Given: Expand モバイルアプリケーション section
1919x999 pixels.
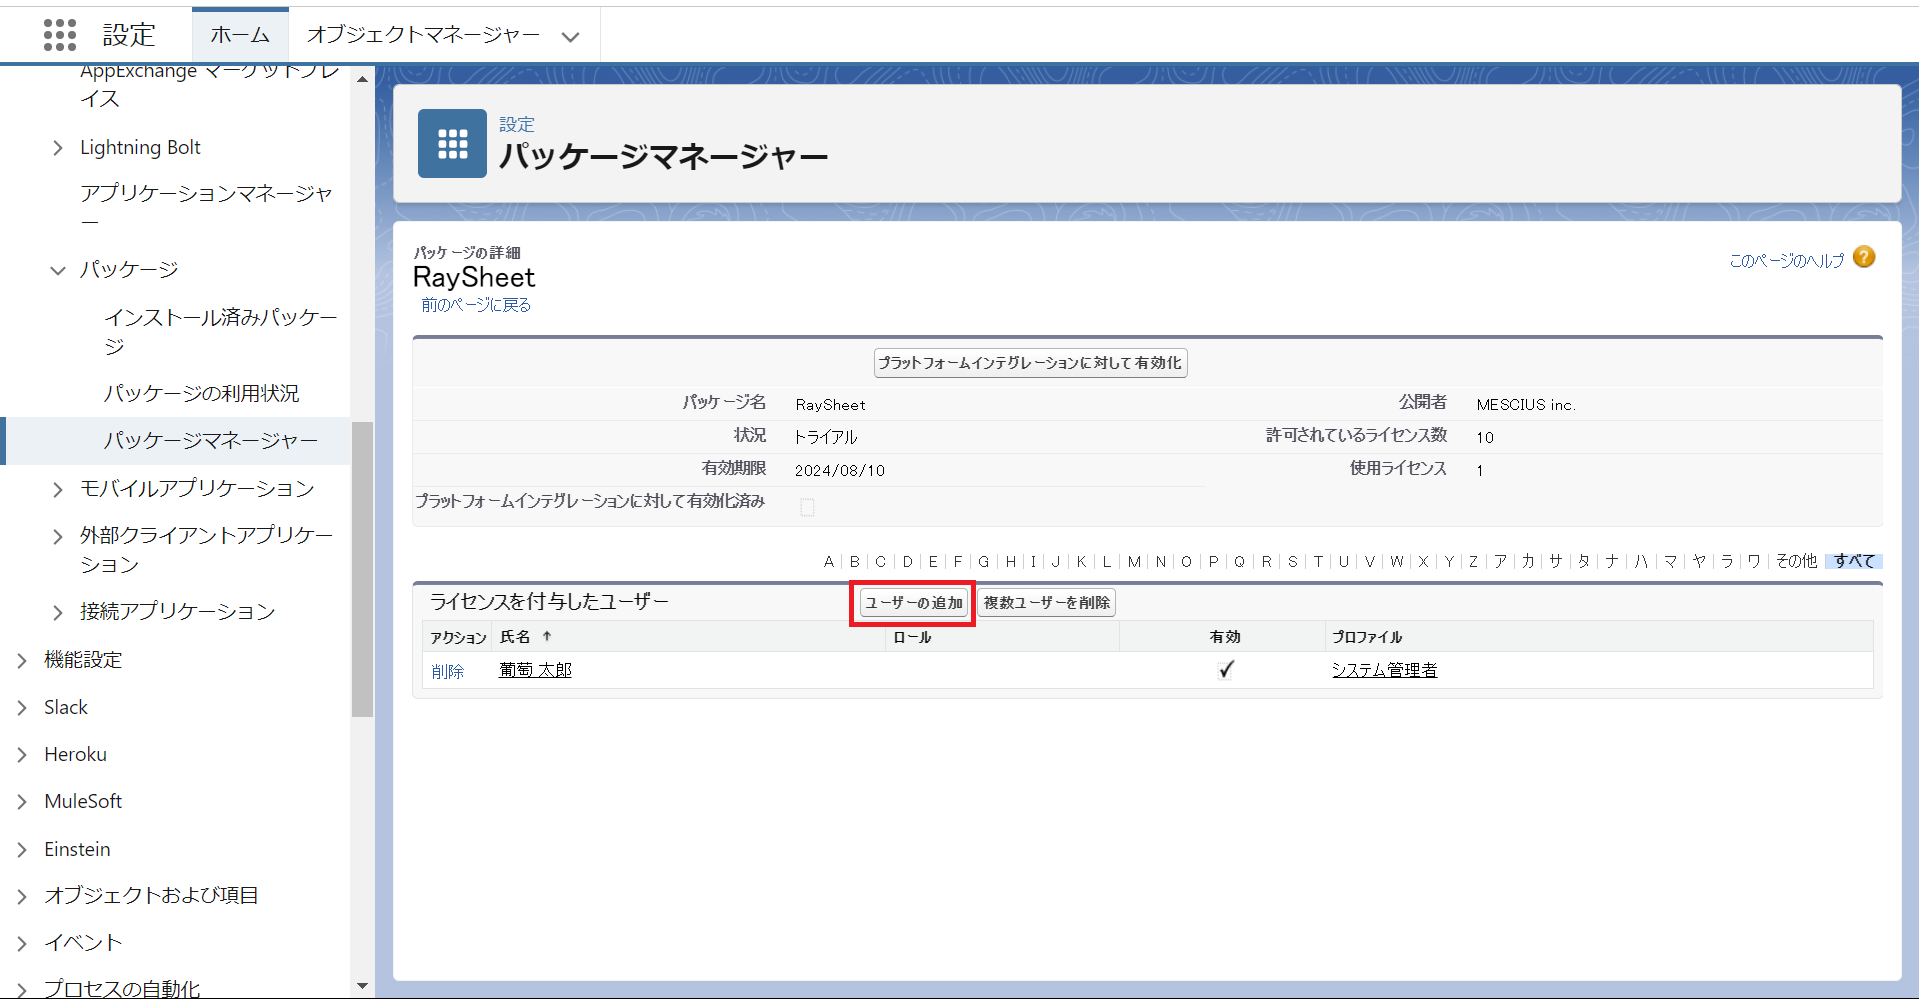Looking at the screenshot, I should coord(57,489).
